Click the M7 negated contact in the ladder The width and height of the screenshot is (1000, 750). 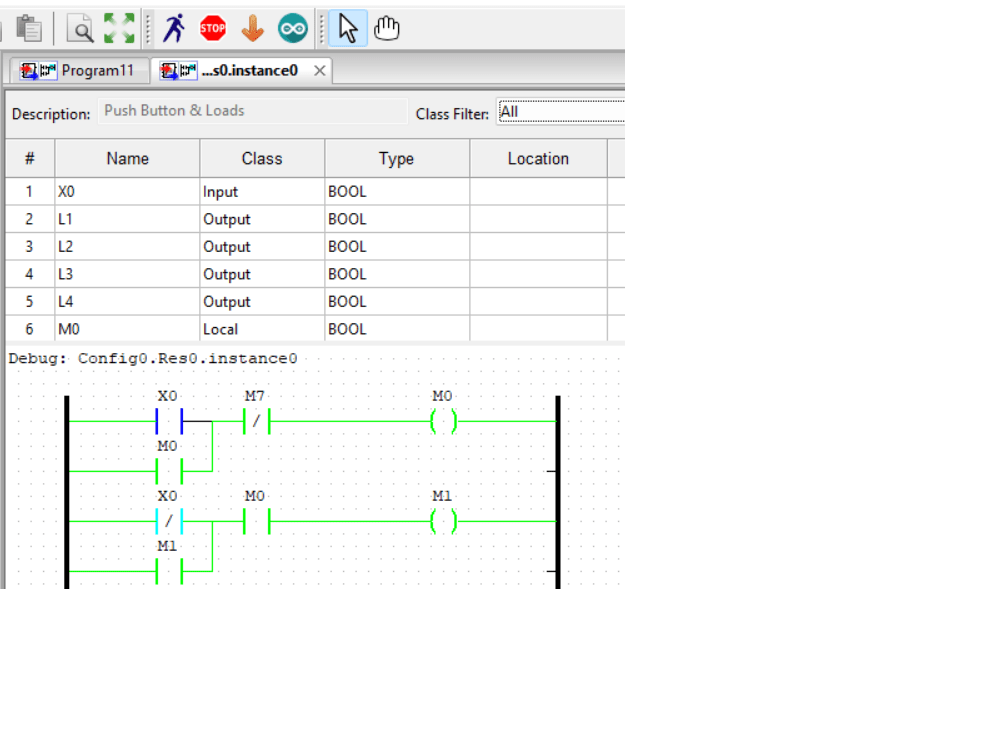tap(256, 421)
